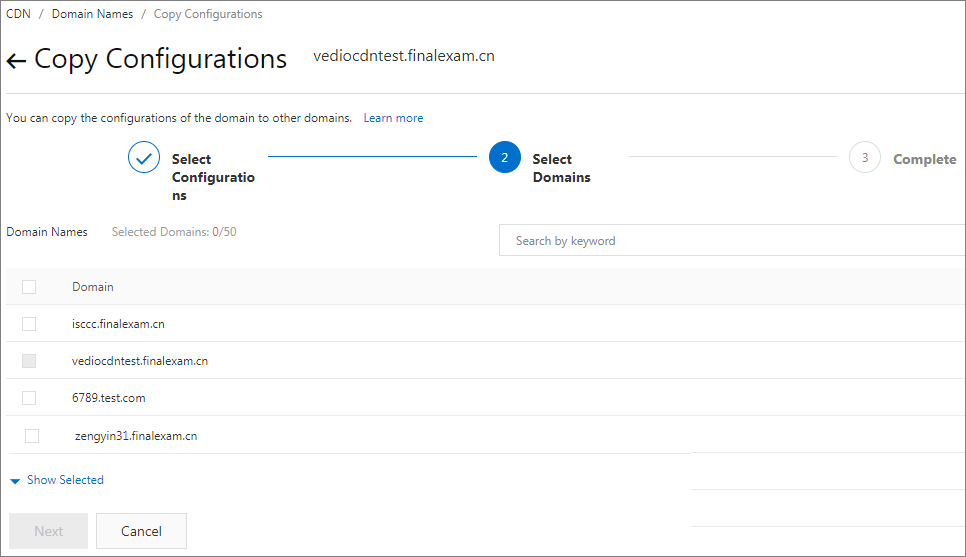The width and height of the screenshot is (966, 557).
Task: Check the zengyin31.finalexam.cn checkbox
Action: coord(32,436)
